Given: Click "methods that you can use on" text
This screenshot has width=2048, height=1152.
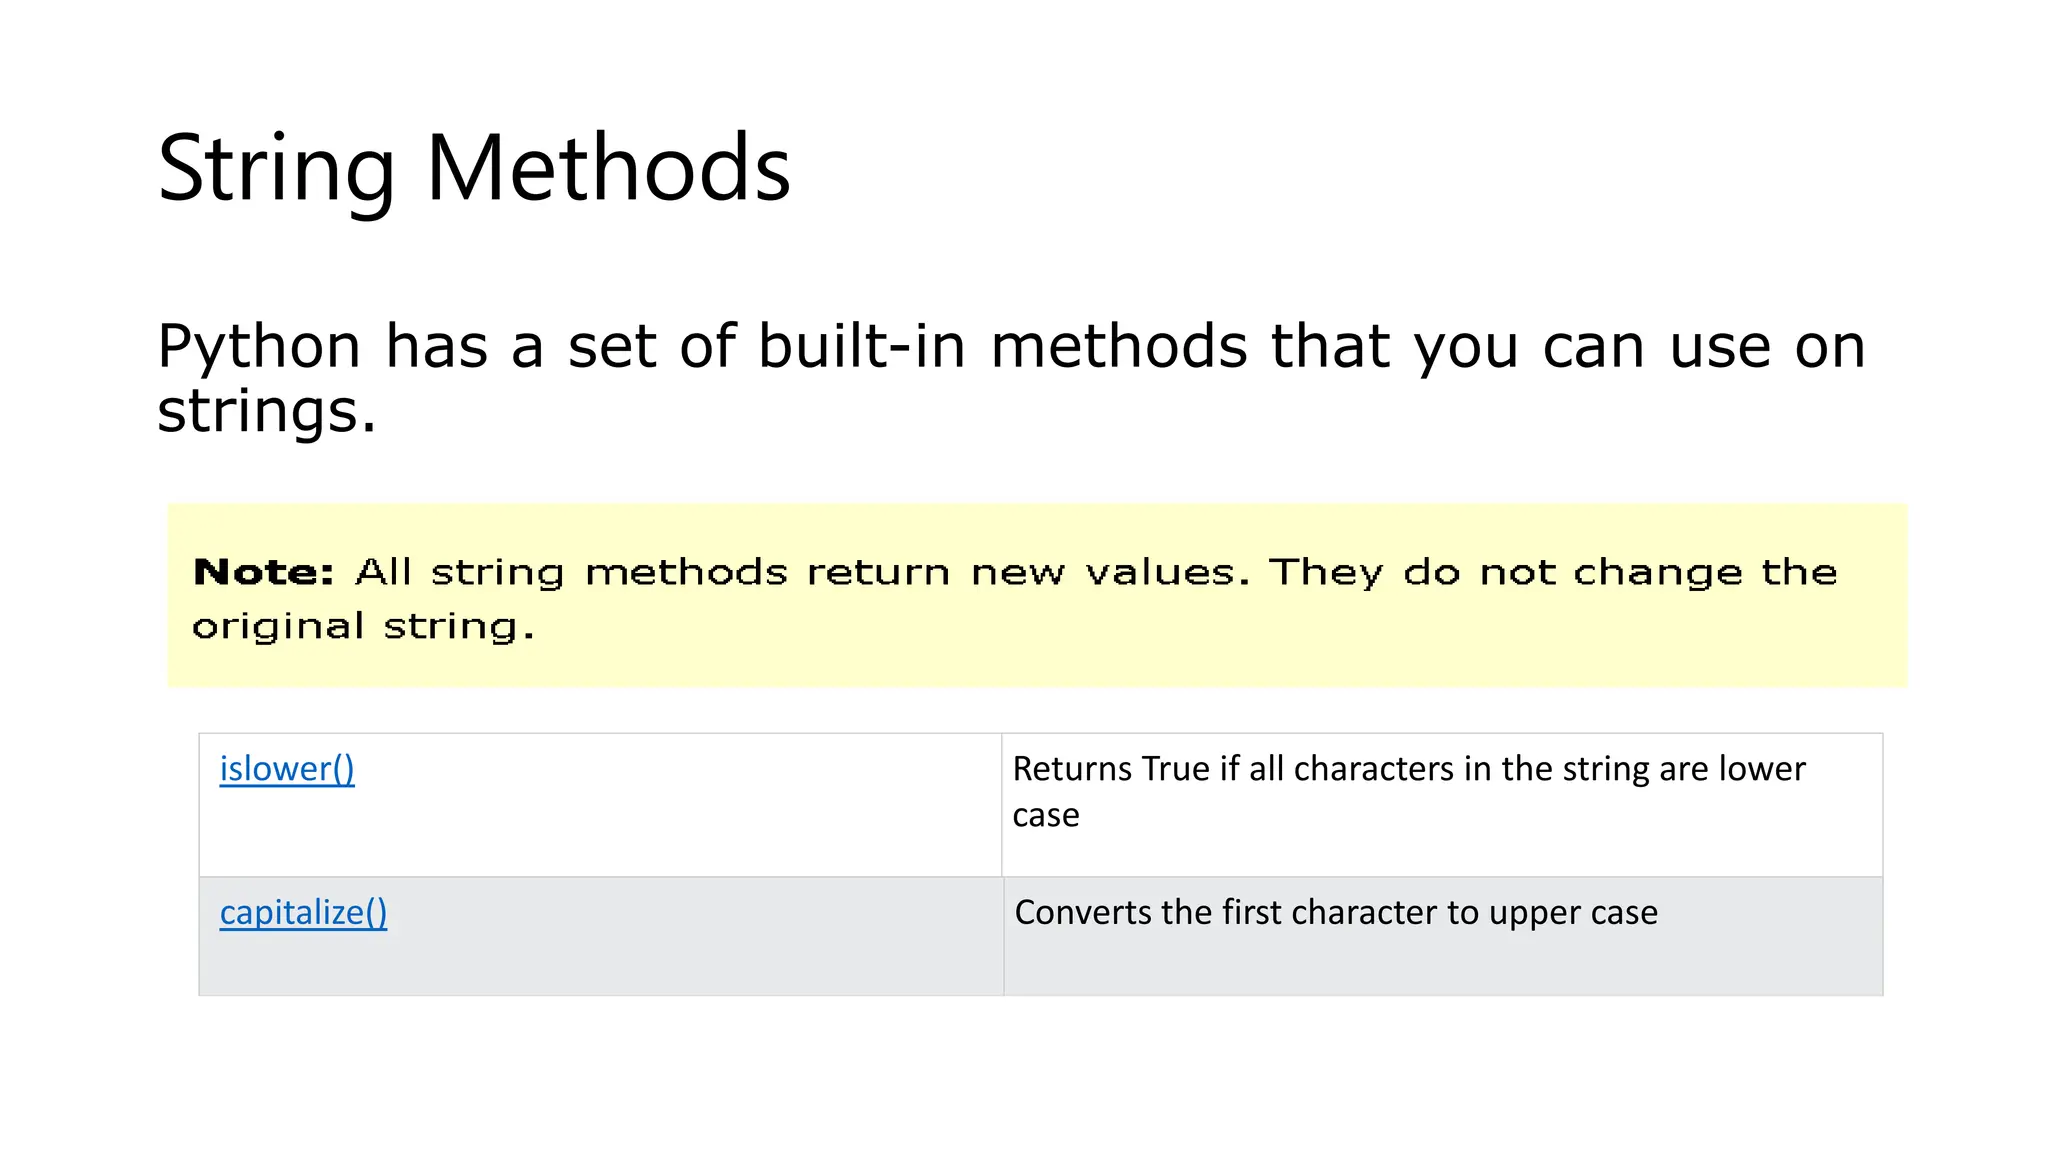Looking at the screenshot, I should [1428, 346].
